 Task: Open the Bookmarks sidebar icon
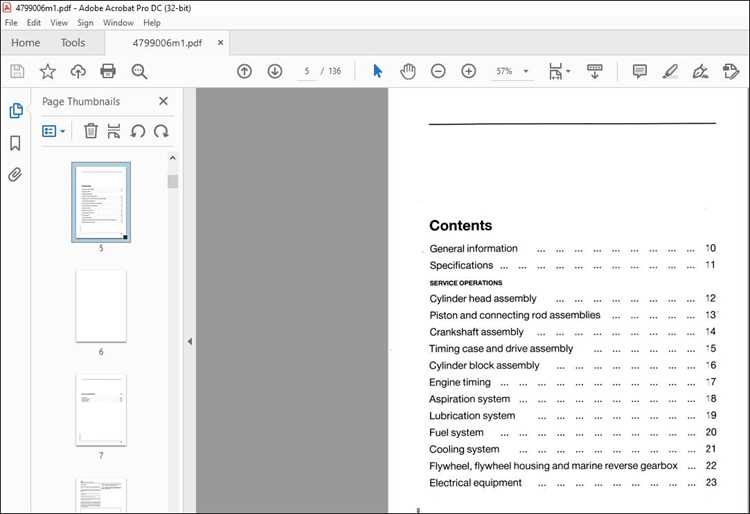(15, 143)
